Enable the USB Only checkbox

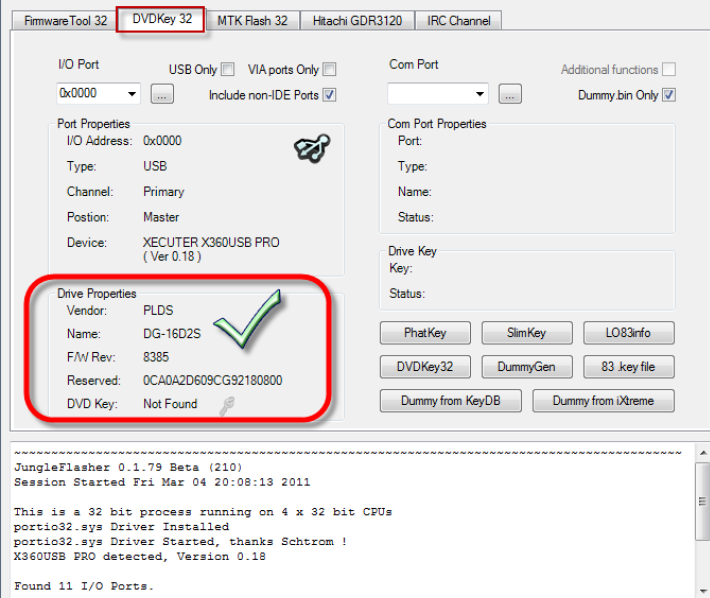coord(228,69)
